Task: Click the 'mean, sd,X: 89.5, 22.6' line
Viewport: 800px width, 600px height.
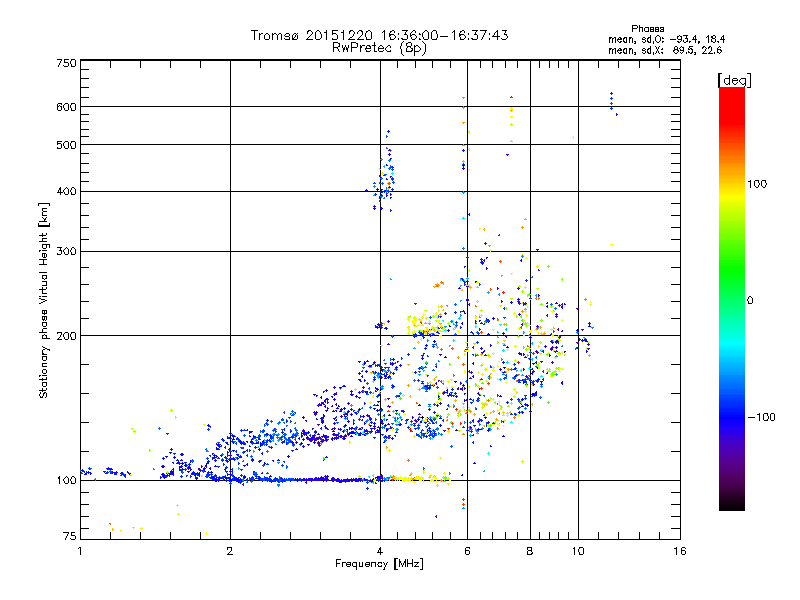Action: [x=665, y=50]
